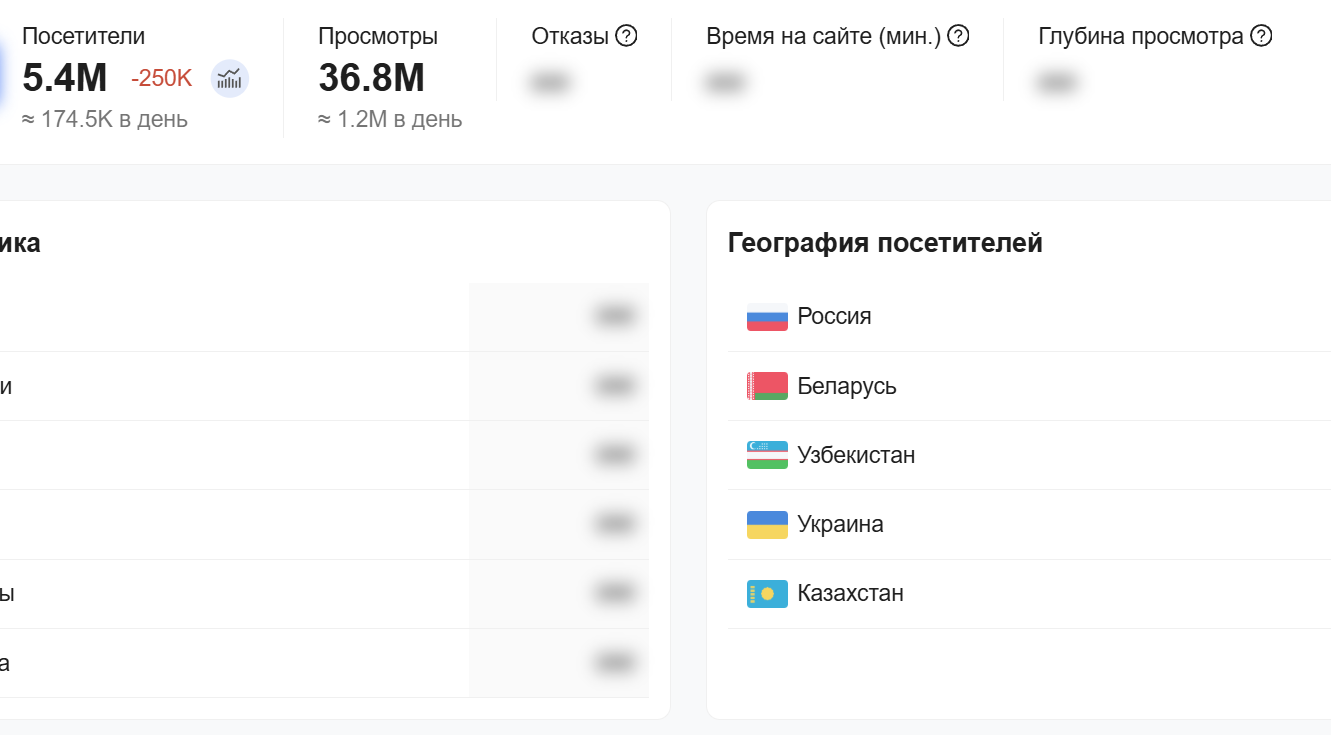Viewport: 1331px width, 735px height.
Task: Click the Украина country name
Action: click(840, 524)
